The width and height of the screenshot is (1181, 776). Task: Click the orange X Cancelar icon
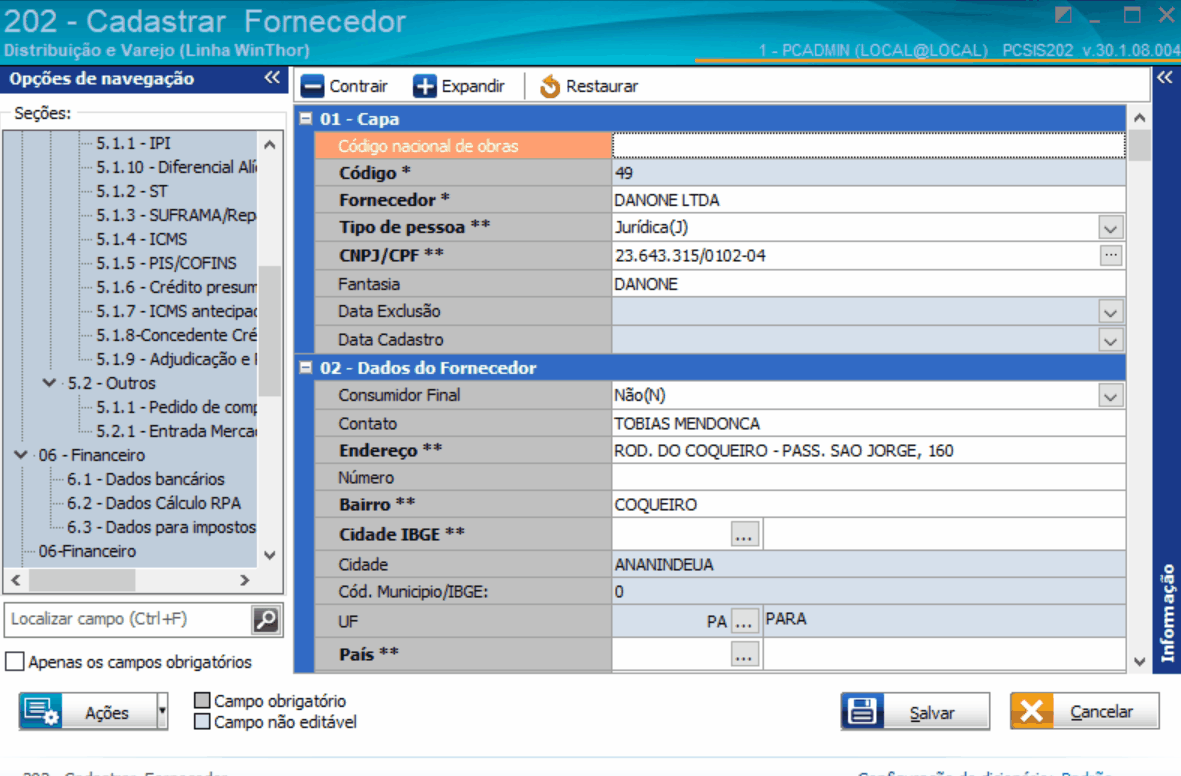click(1032, 711)
